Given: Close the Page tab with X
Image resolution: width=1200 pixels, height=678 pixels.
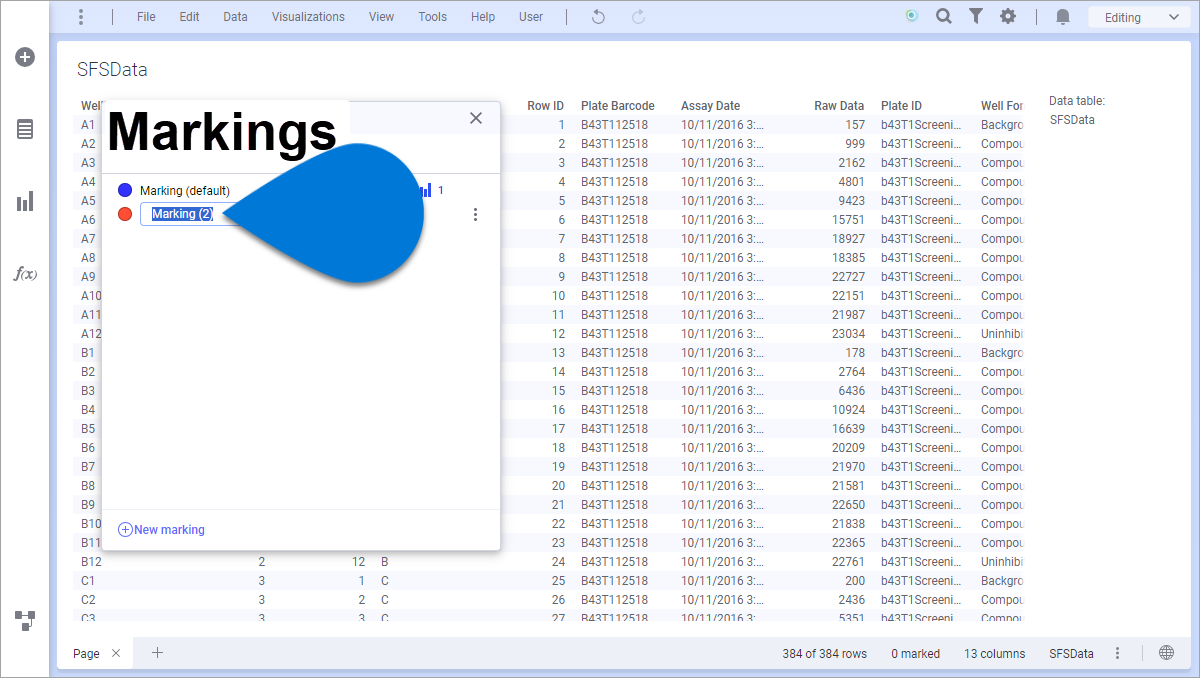Looking at the screenshot, I should (116, 653).
